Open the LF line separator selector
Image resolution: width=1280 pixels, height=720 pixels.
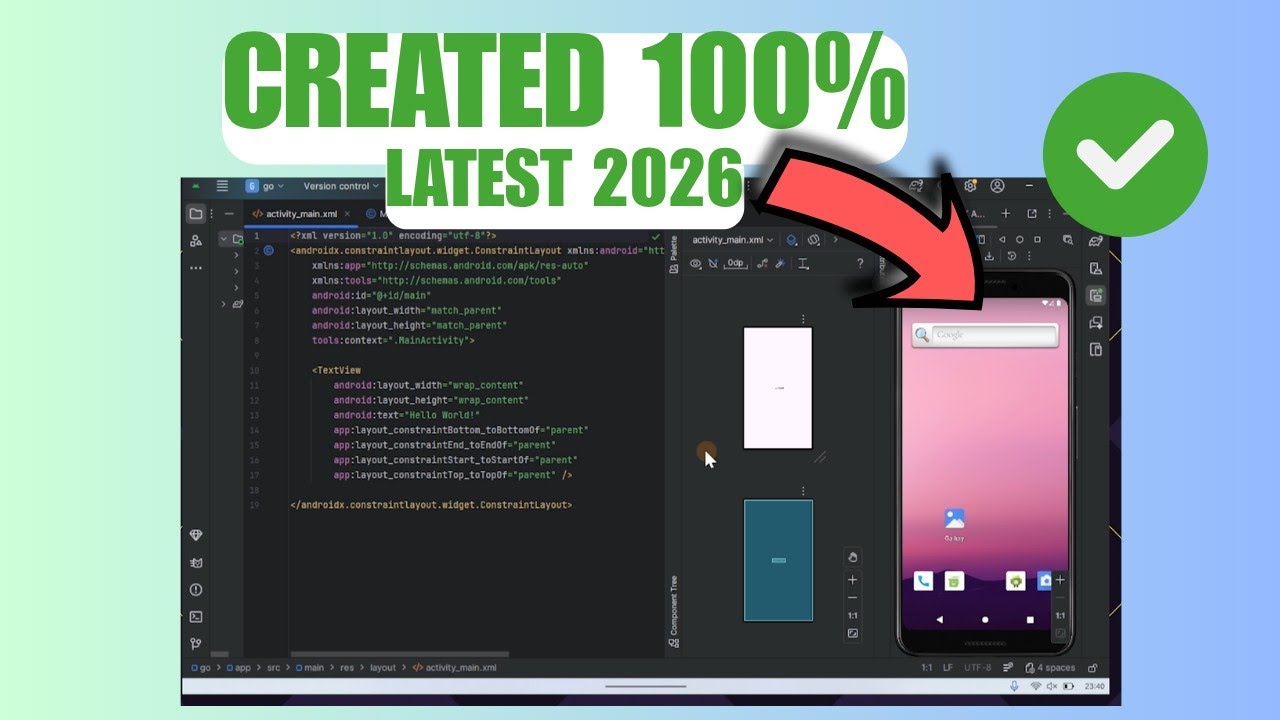pos(949,668)
